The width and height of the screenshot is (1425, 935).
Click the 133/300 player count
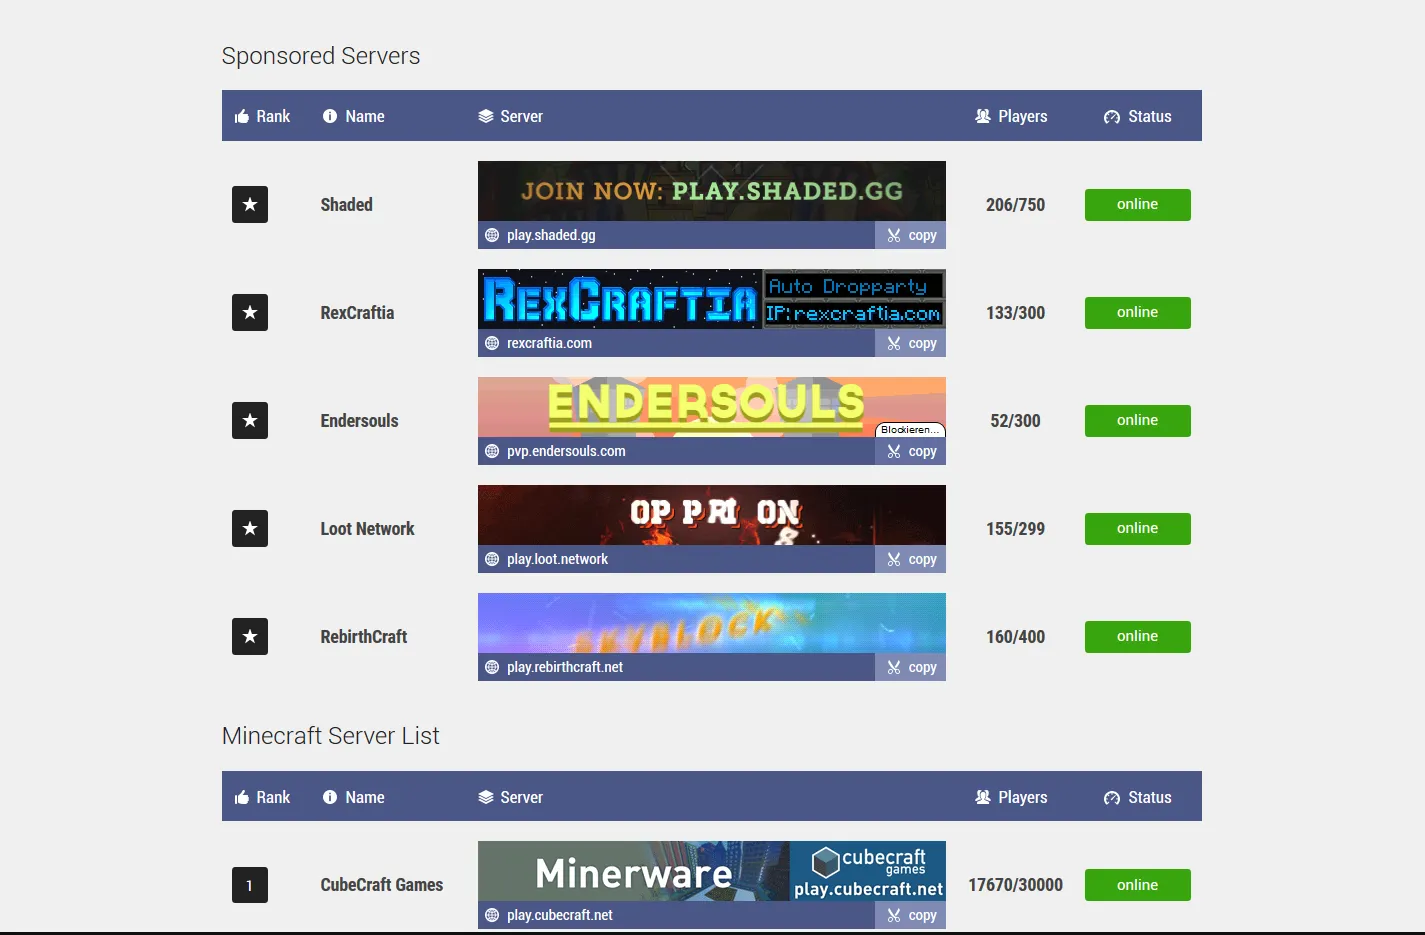pos(1015,313)
